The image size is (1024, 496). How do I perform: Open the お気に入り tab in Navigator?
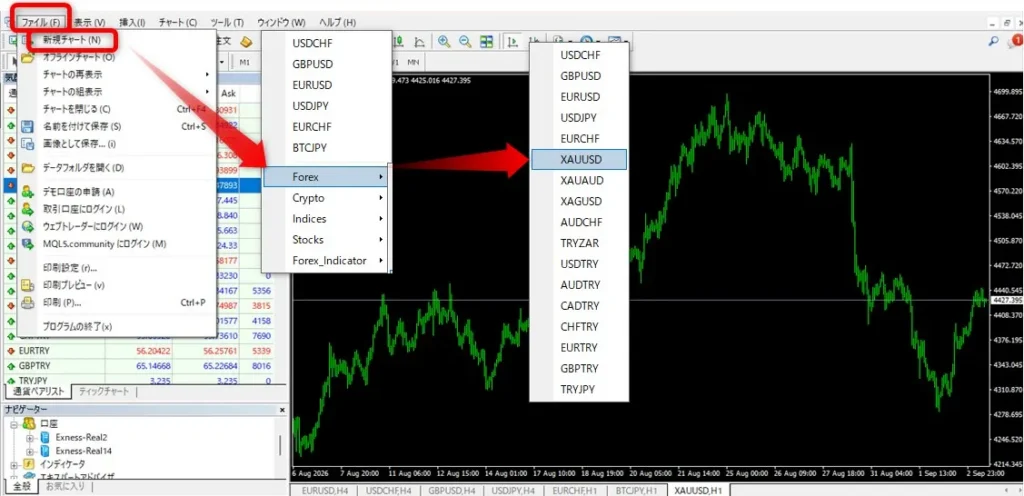63,486
